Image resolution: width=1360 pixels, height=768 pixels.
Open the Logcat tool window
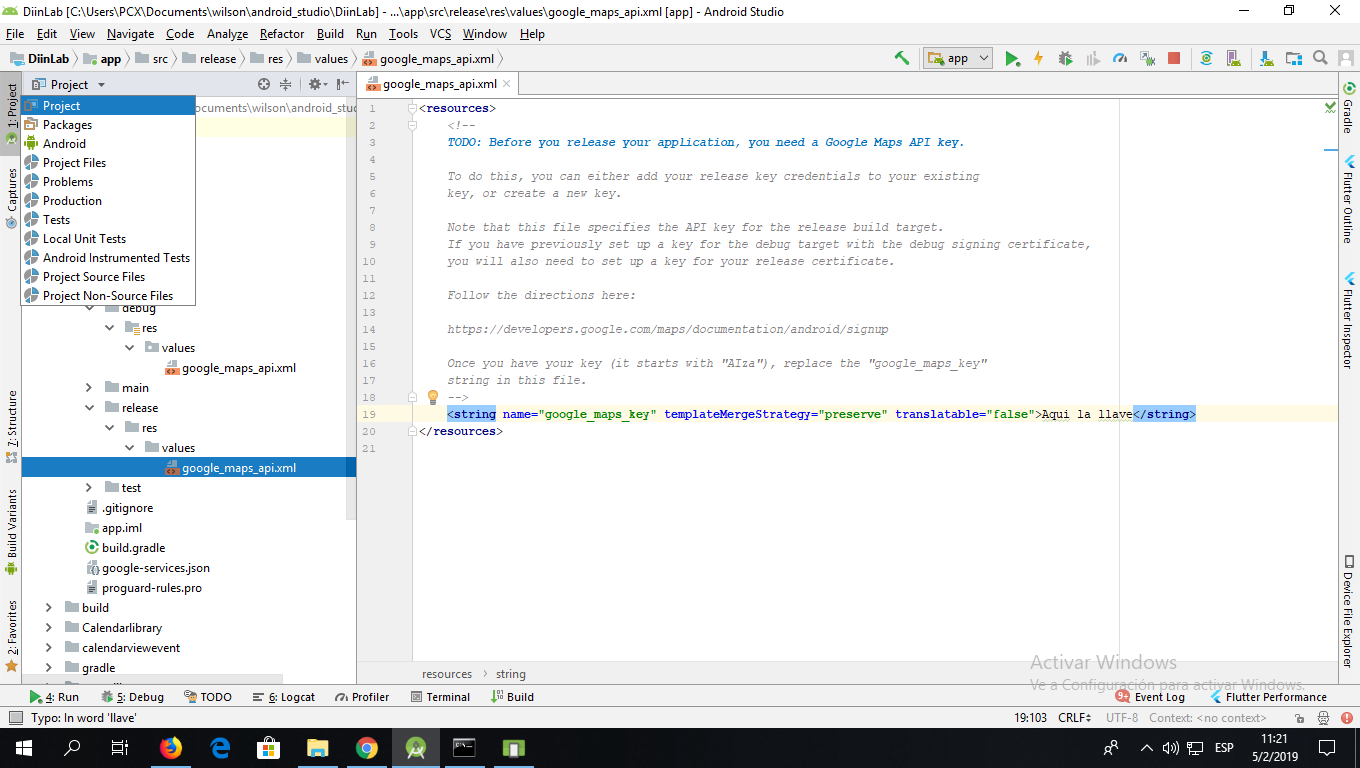point(284,697)
